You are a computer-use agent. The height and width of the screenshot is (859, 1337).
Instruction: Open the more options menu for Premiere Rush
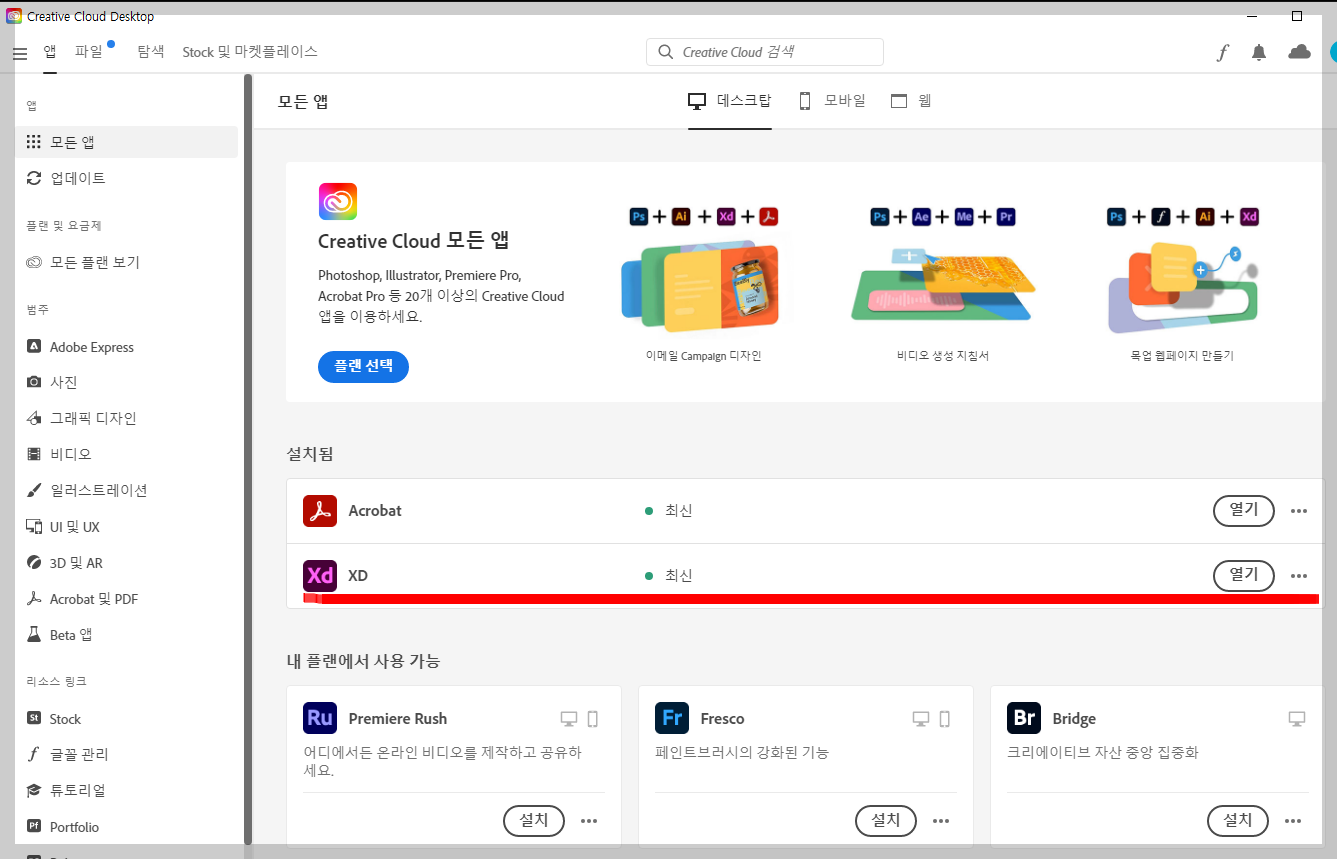pyautogui.click(x=589, y=820)
